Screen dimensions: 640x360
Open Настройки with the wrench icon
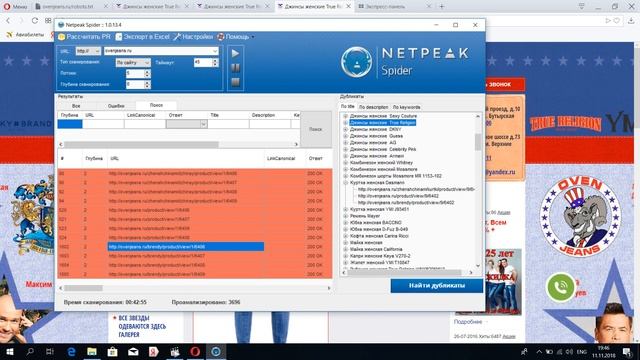[177, 37]
